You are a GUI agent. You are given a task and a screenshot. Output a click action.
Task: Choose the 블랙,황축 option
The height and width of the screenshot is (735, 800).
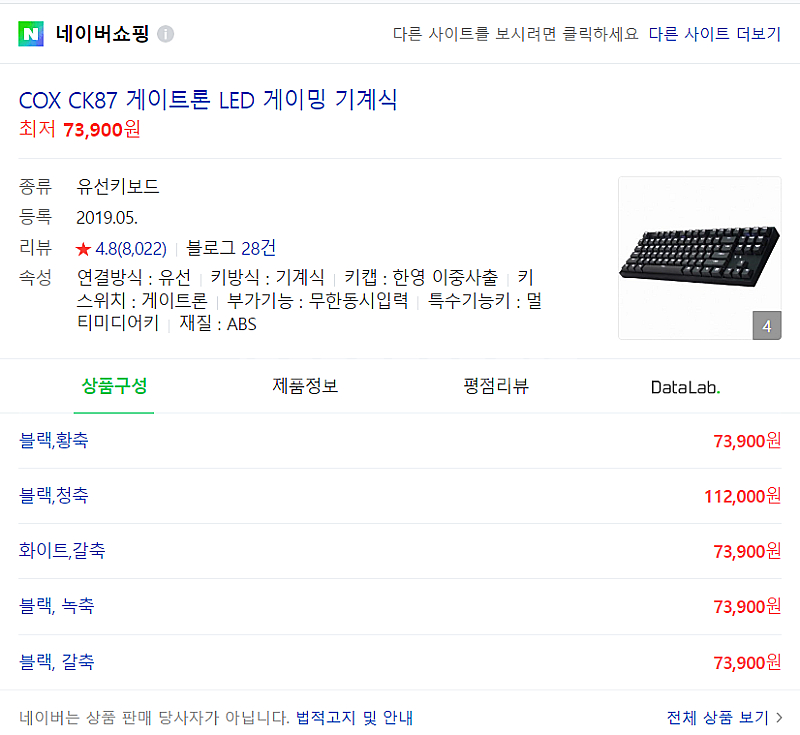pyautogui.click(x=54, y=440)
